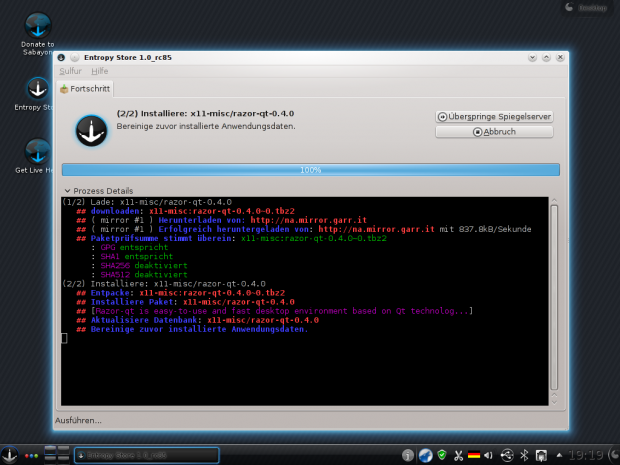Maximize the Entropy Store window
620x465 pixels.
(x=546, y=58)
